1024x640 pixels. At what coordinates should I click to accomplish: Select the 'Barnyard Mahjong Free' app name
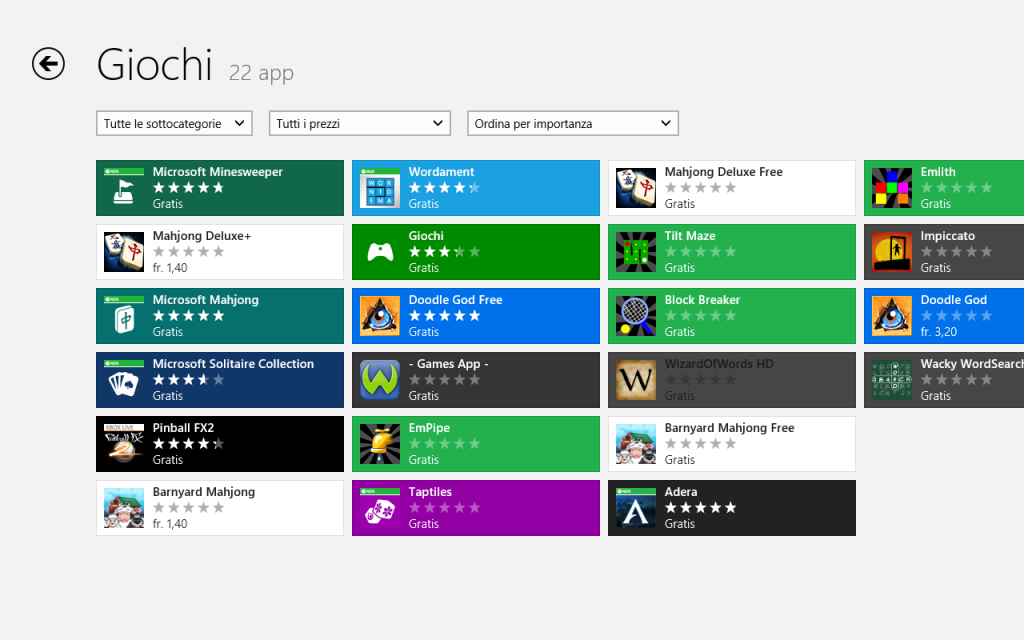click(x=729, y=428)
